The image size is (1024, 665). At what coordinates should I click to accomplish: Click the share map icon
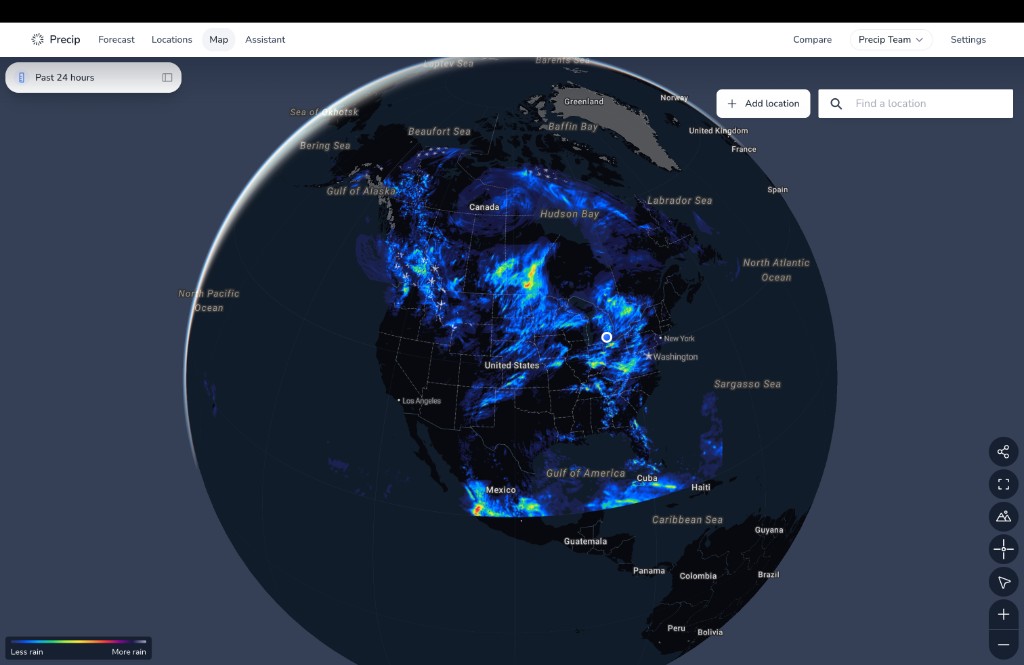point(1003,451)
